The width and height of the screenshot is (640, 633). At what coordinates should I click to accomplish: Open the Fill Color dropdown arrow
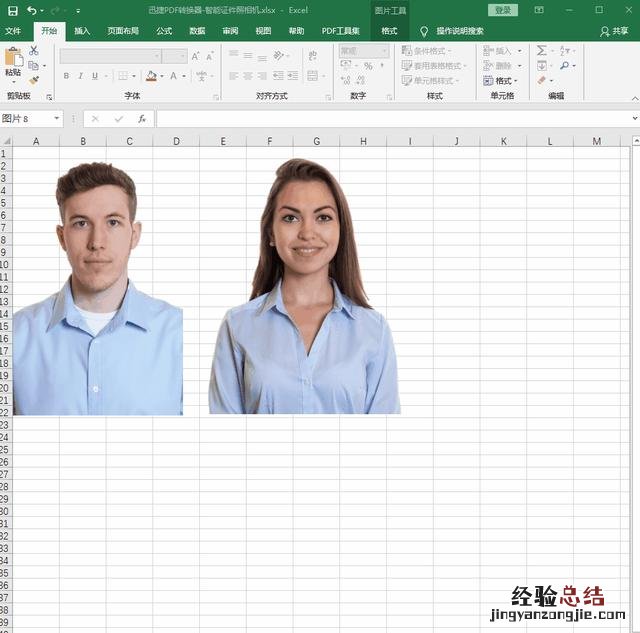coord(162,76)
